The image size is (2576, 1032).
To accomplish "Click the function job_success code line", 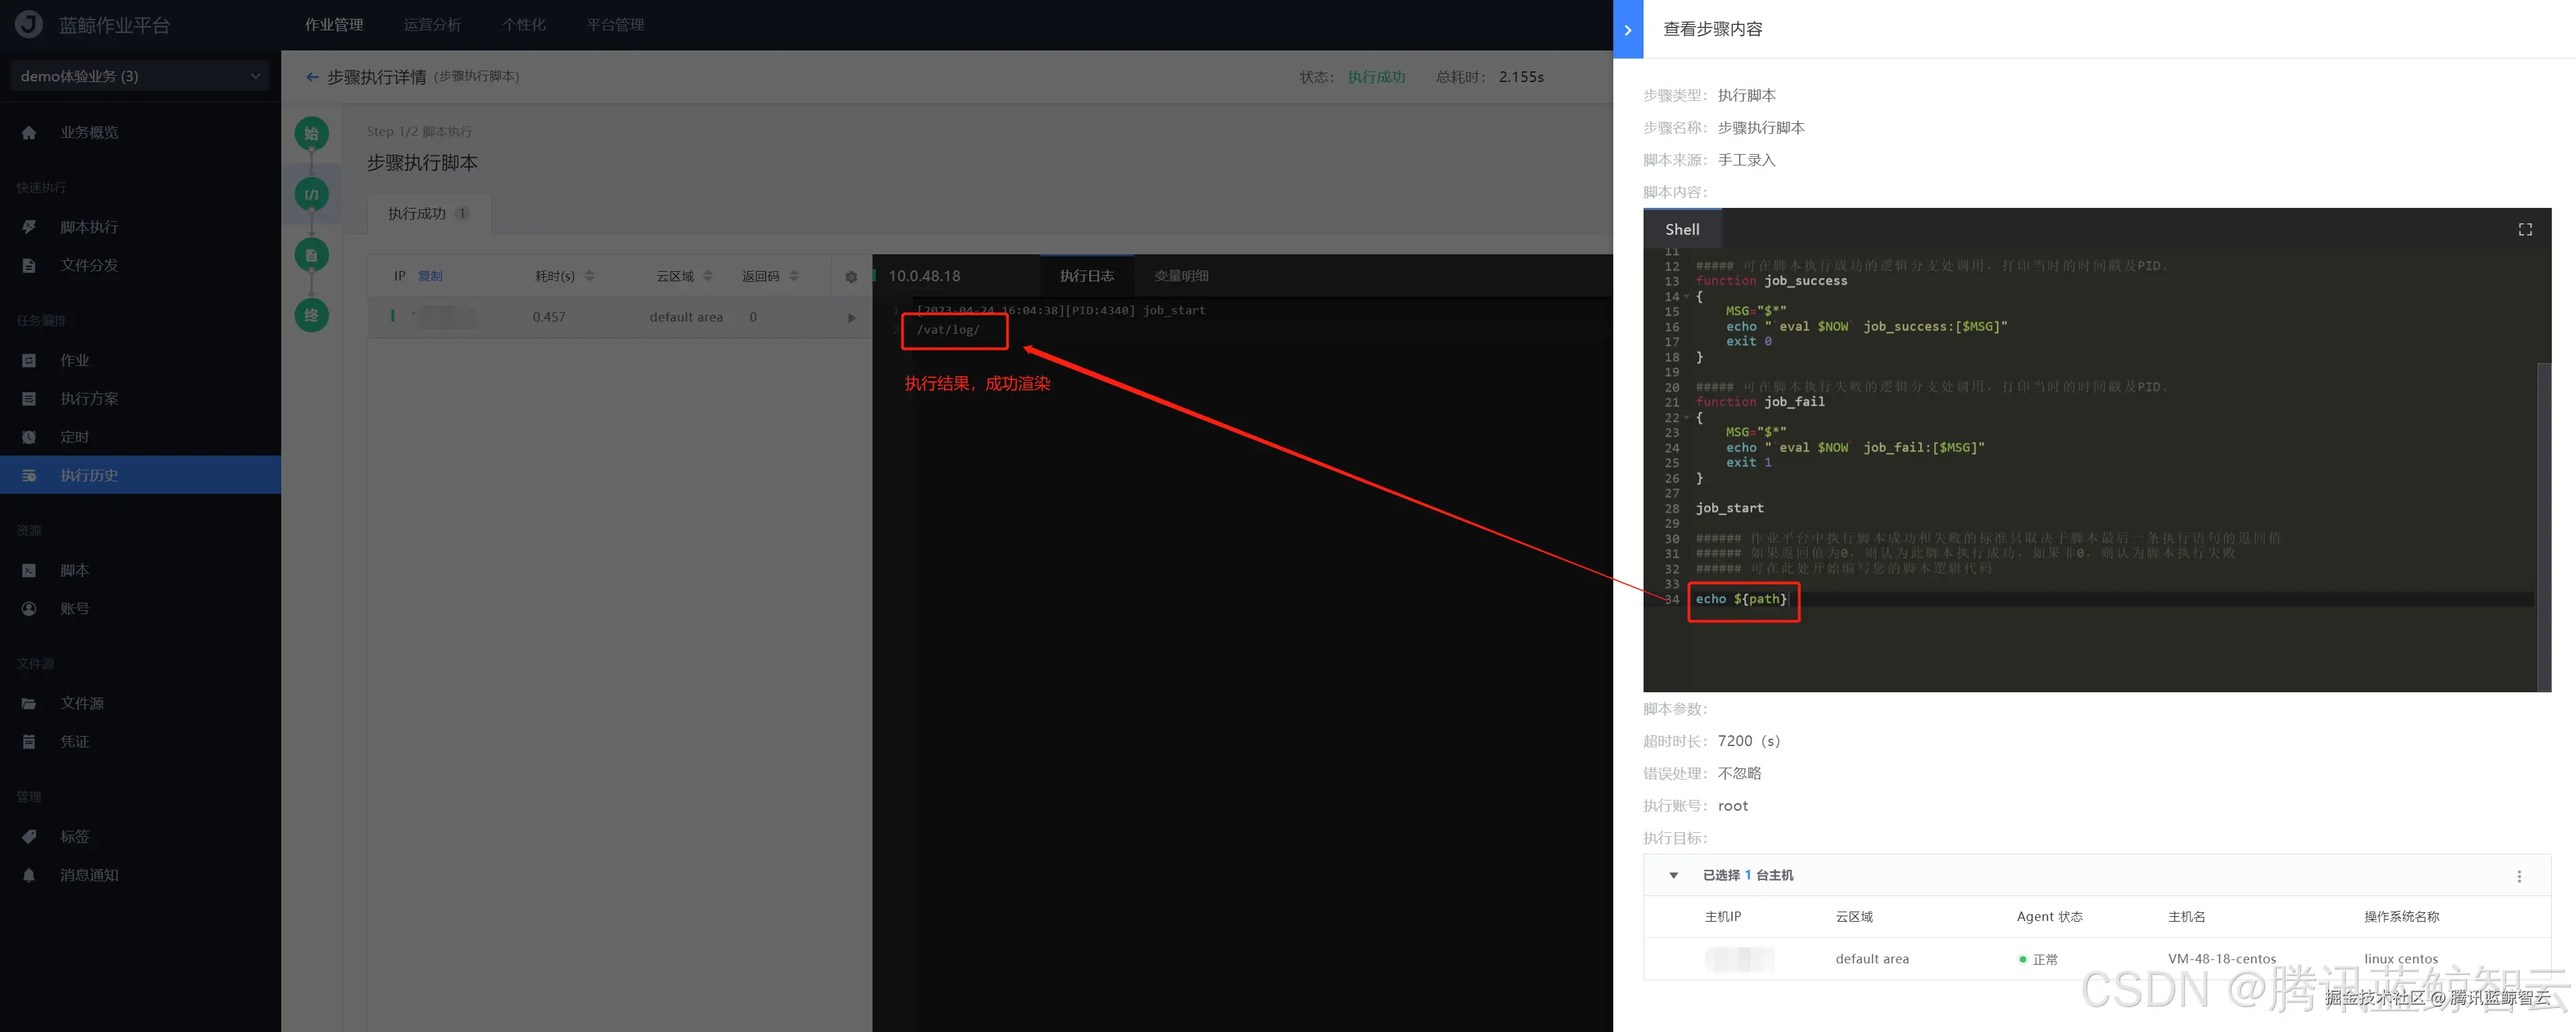I will (1771, 281).
